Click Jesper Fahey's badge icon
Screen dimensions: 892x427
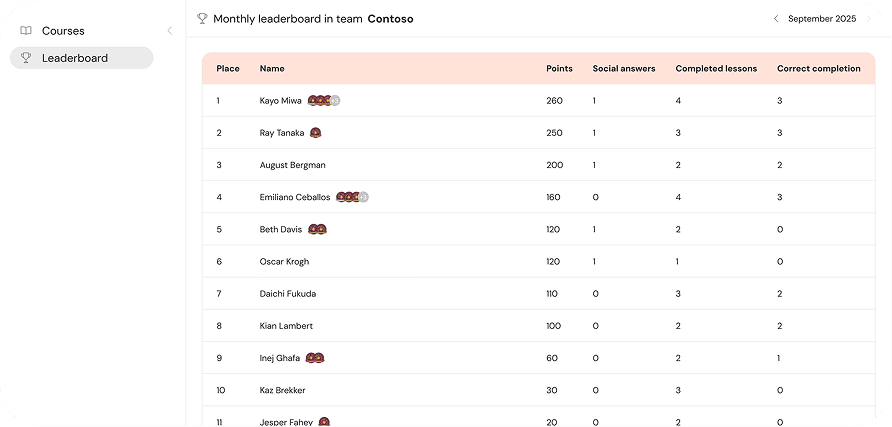tap(324, 422)
